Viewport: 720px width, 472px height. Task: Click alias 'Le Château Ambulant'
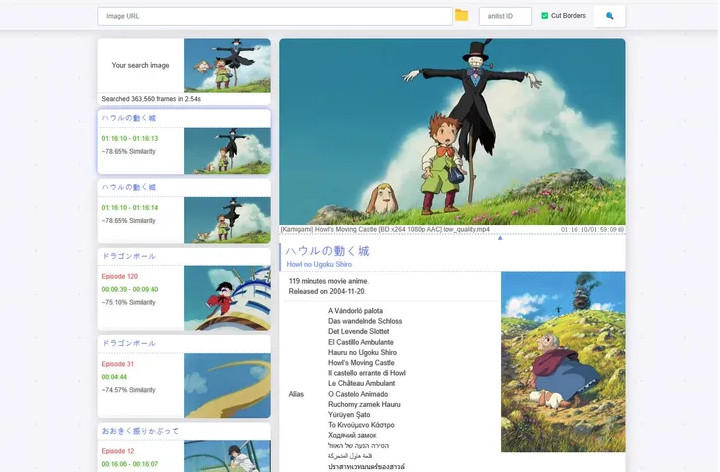[x=361, y=383]
